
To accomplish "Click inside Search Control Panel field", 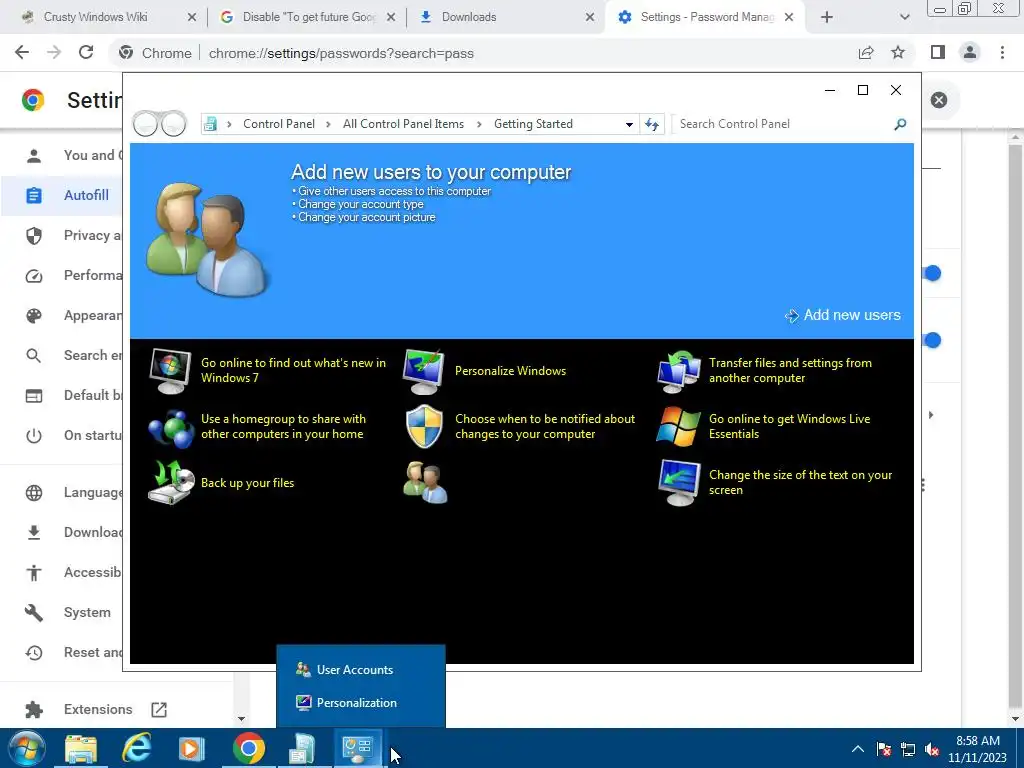I will (784, 124).
